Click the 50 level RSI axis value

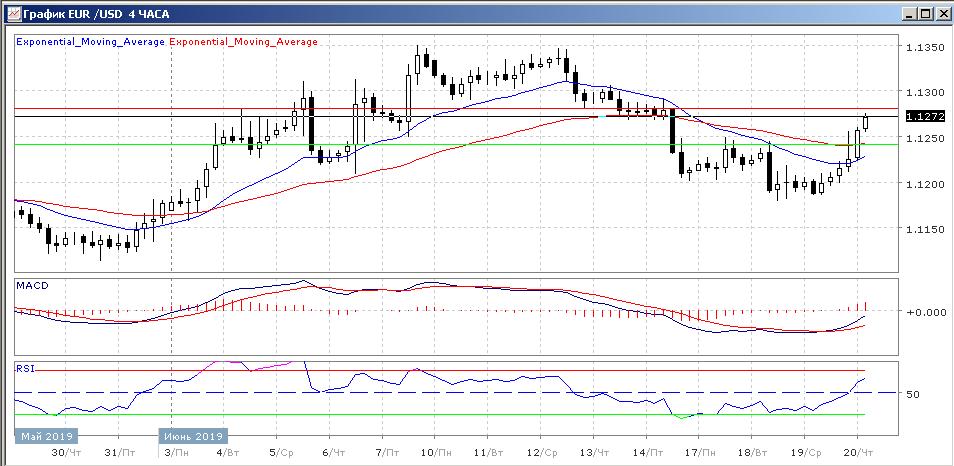pyautogui.click(x=913, y=394)
